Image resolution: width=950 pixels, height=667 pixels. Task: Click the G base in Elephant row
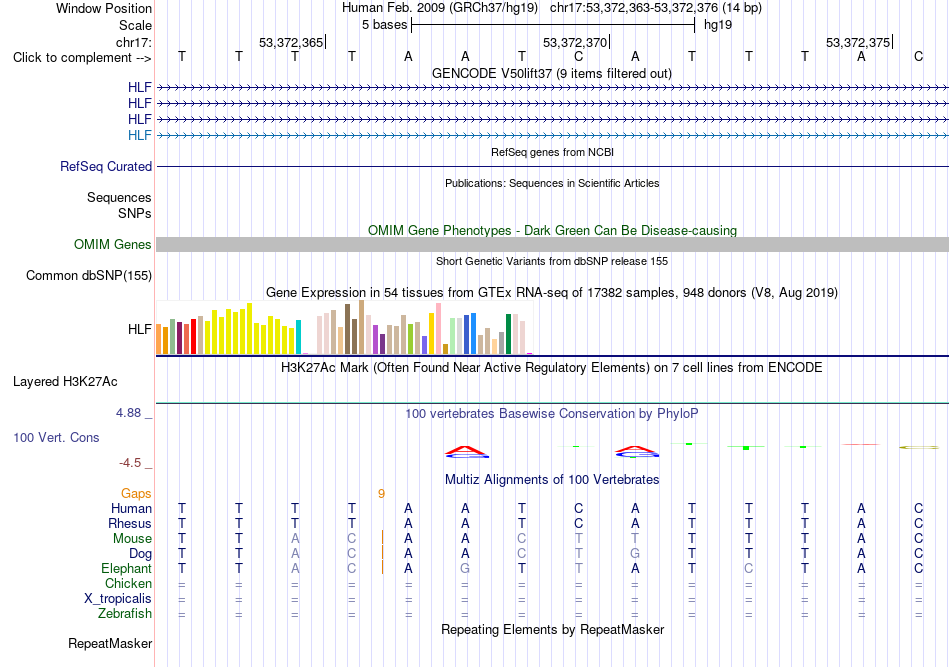(x=465, y=568)
